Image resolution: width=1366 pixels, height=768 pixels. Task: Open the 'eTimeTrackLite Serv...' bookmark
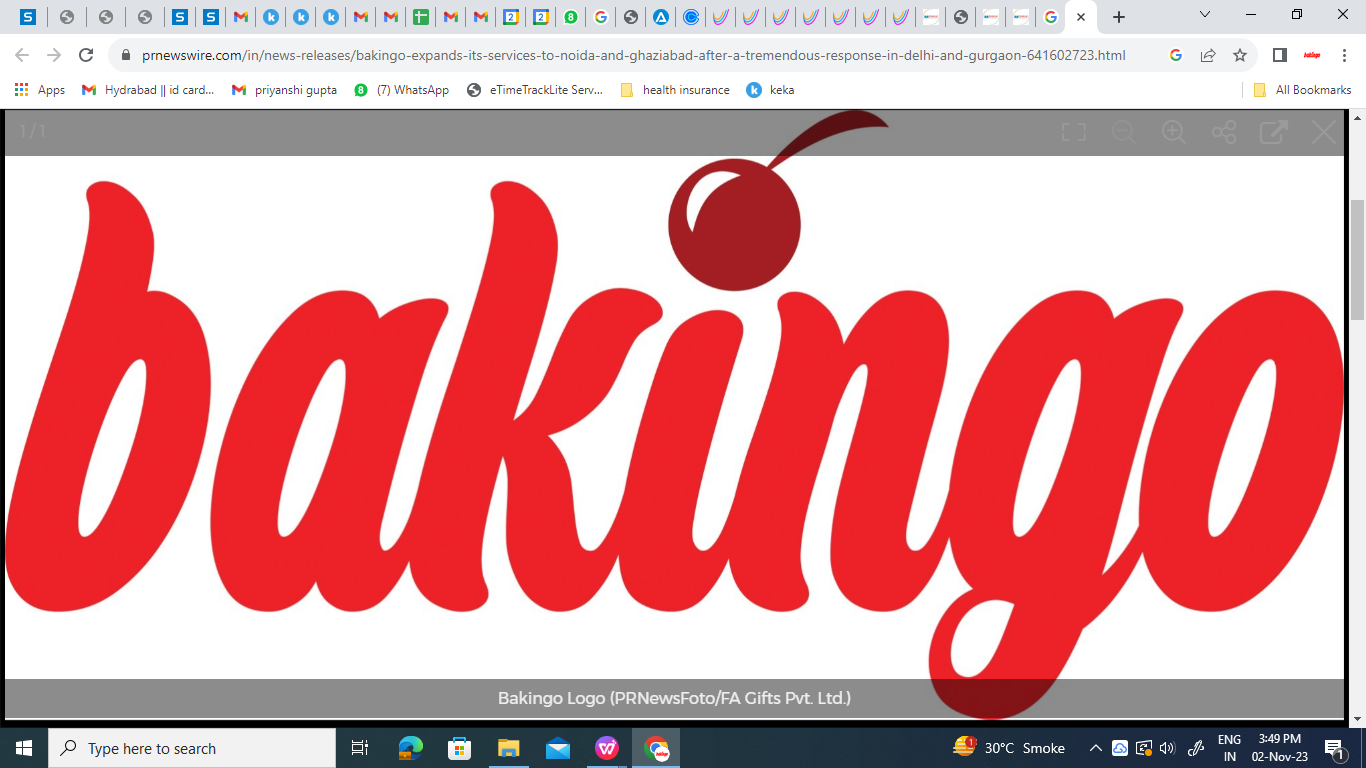[x=535, y=90]
